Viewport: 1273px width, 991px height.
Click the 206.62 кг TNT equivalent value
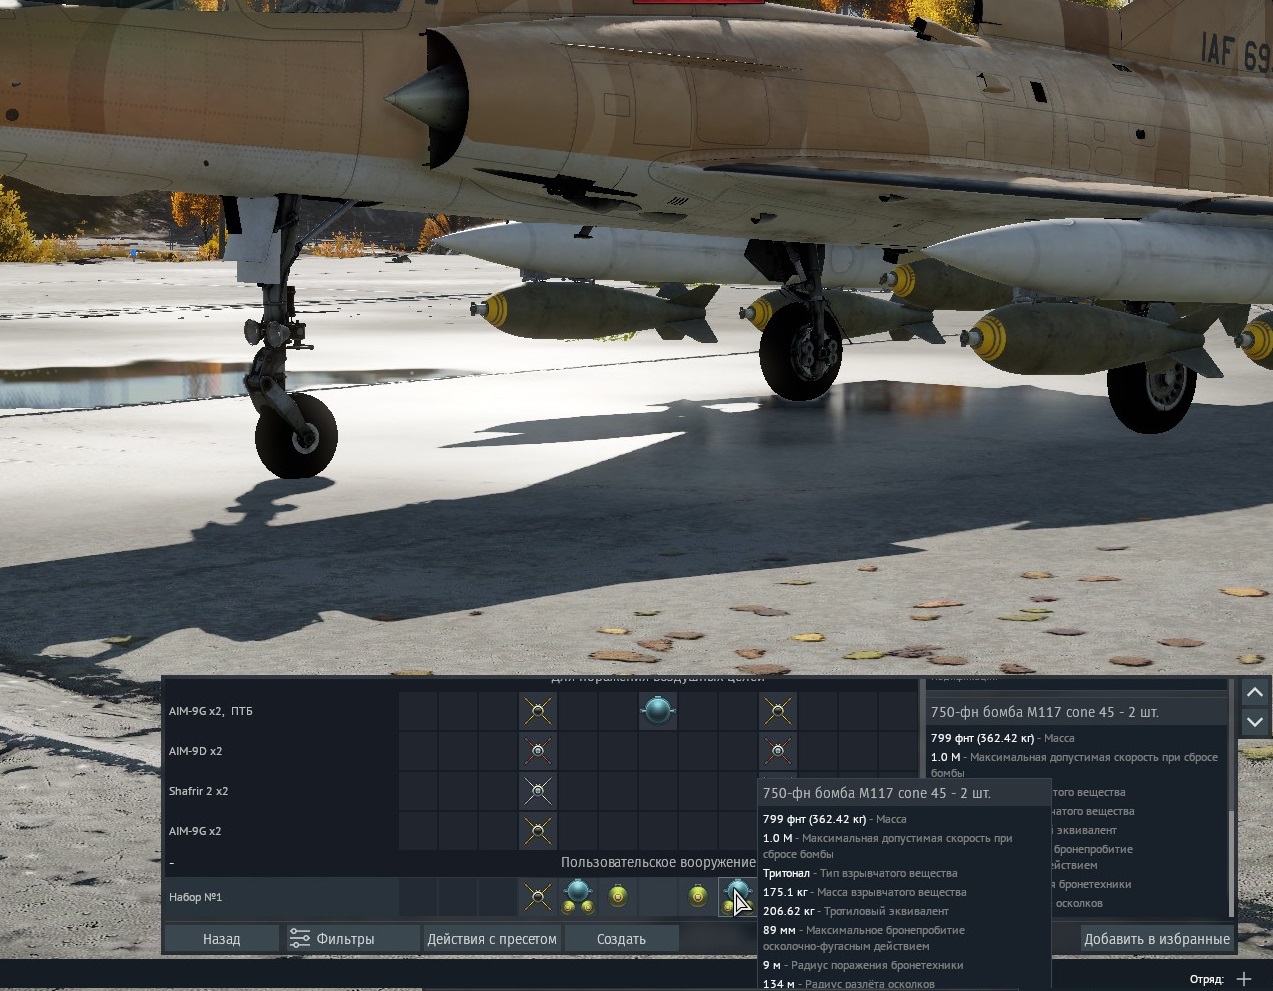point(789,911)
